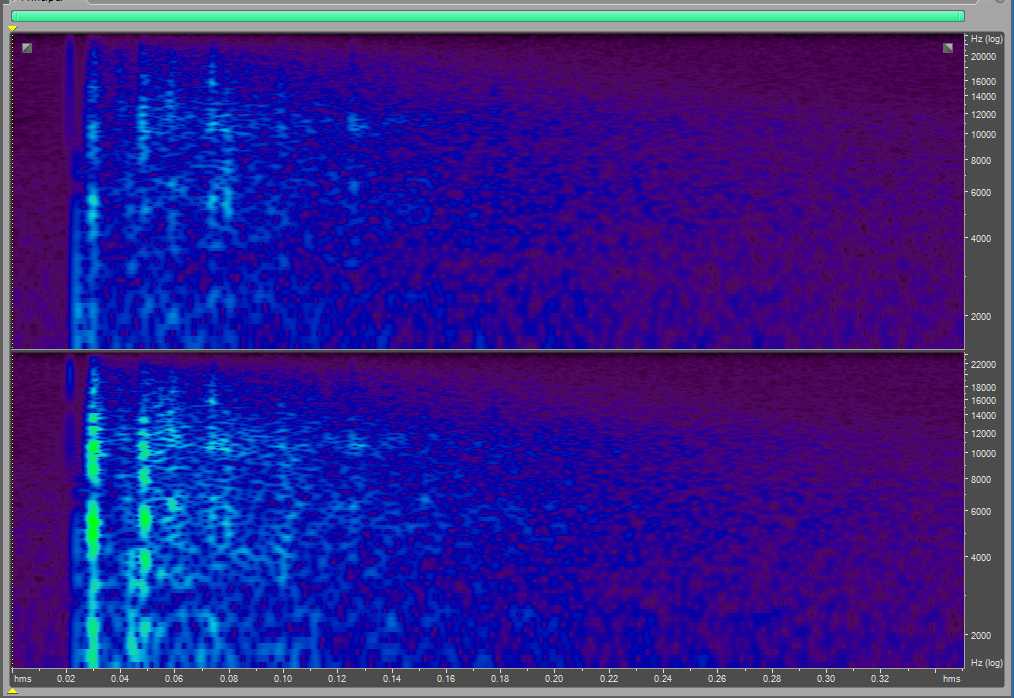Click 18000 on the lower channel frequency ruler
Viewport: 1014px width, 698px height.
pyautogui.click(x=984, y=387)
